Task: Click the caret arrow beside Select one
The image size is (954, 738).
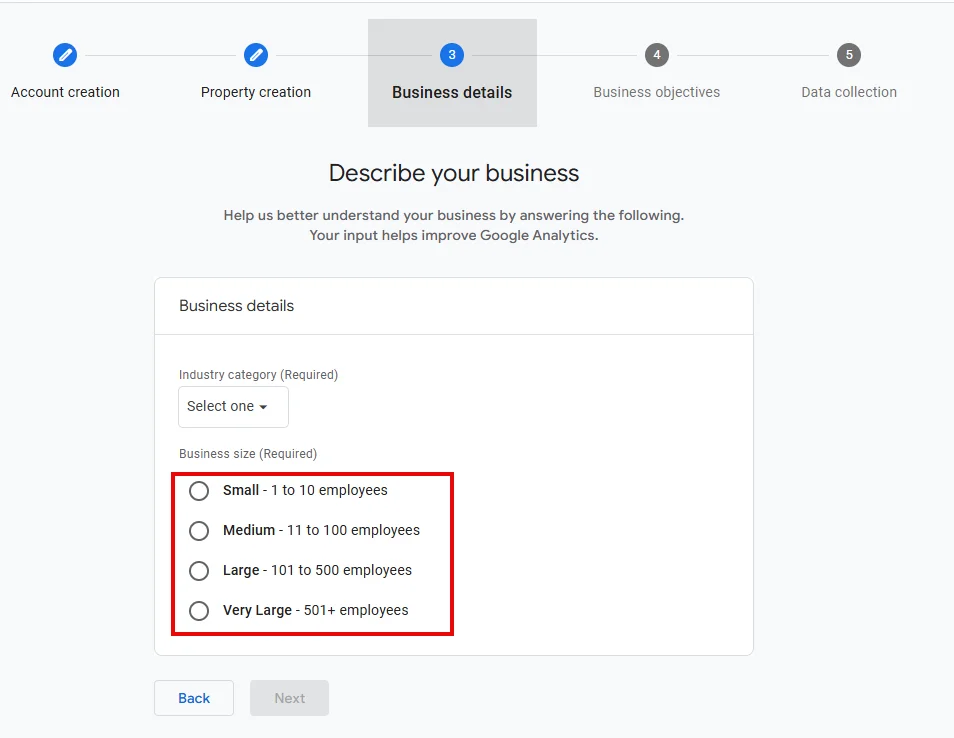Action: (264, 408)
